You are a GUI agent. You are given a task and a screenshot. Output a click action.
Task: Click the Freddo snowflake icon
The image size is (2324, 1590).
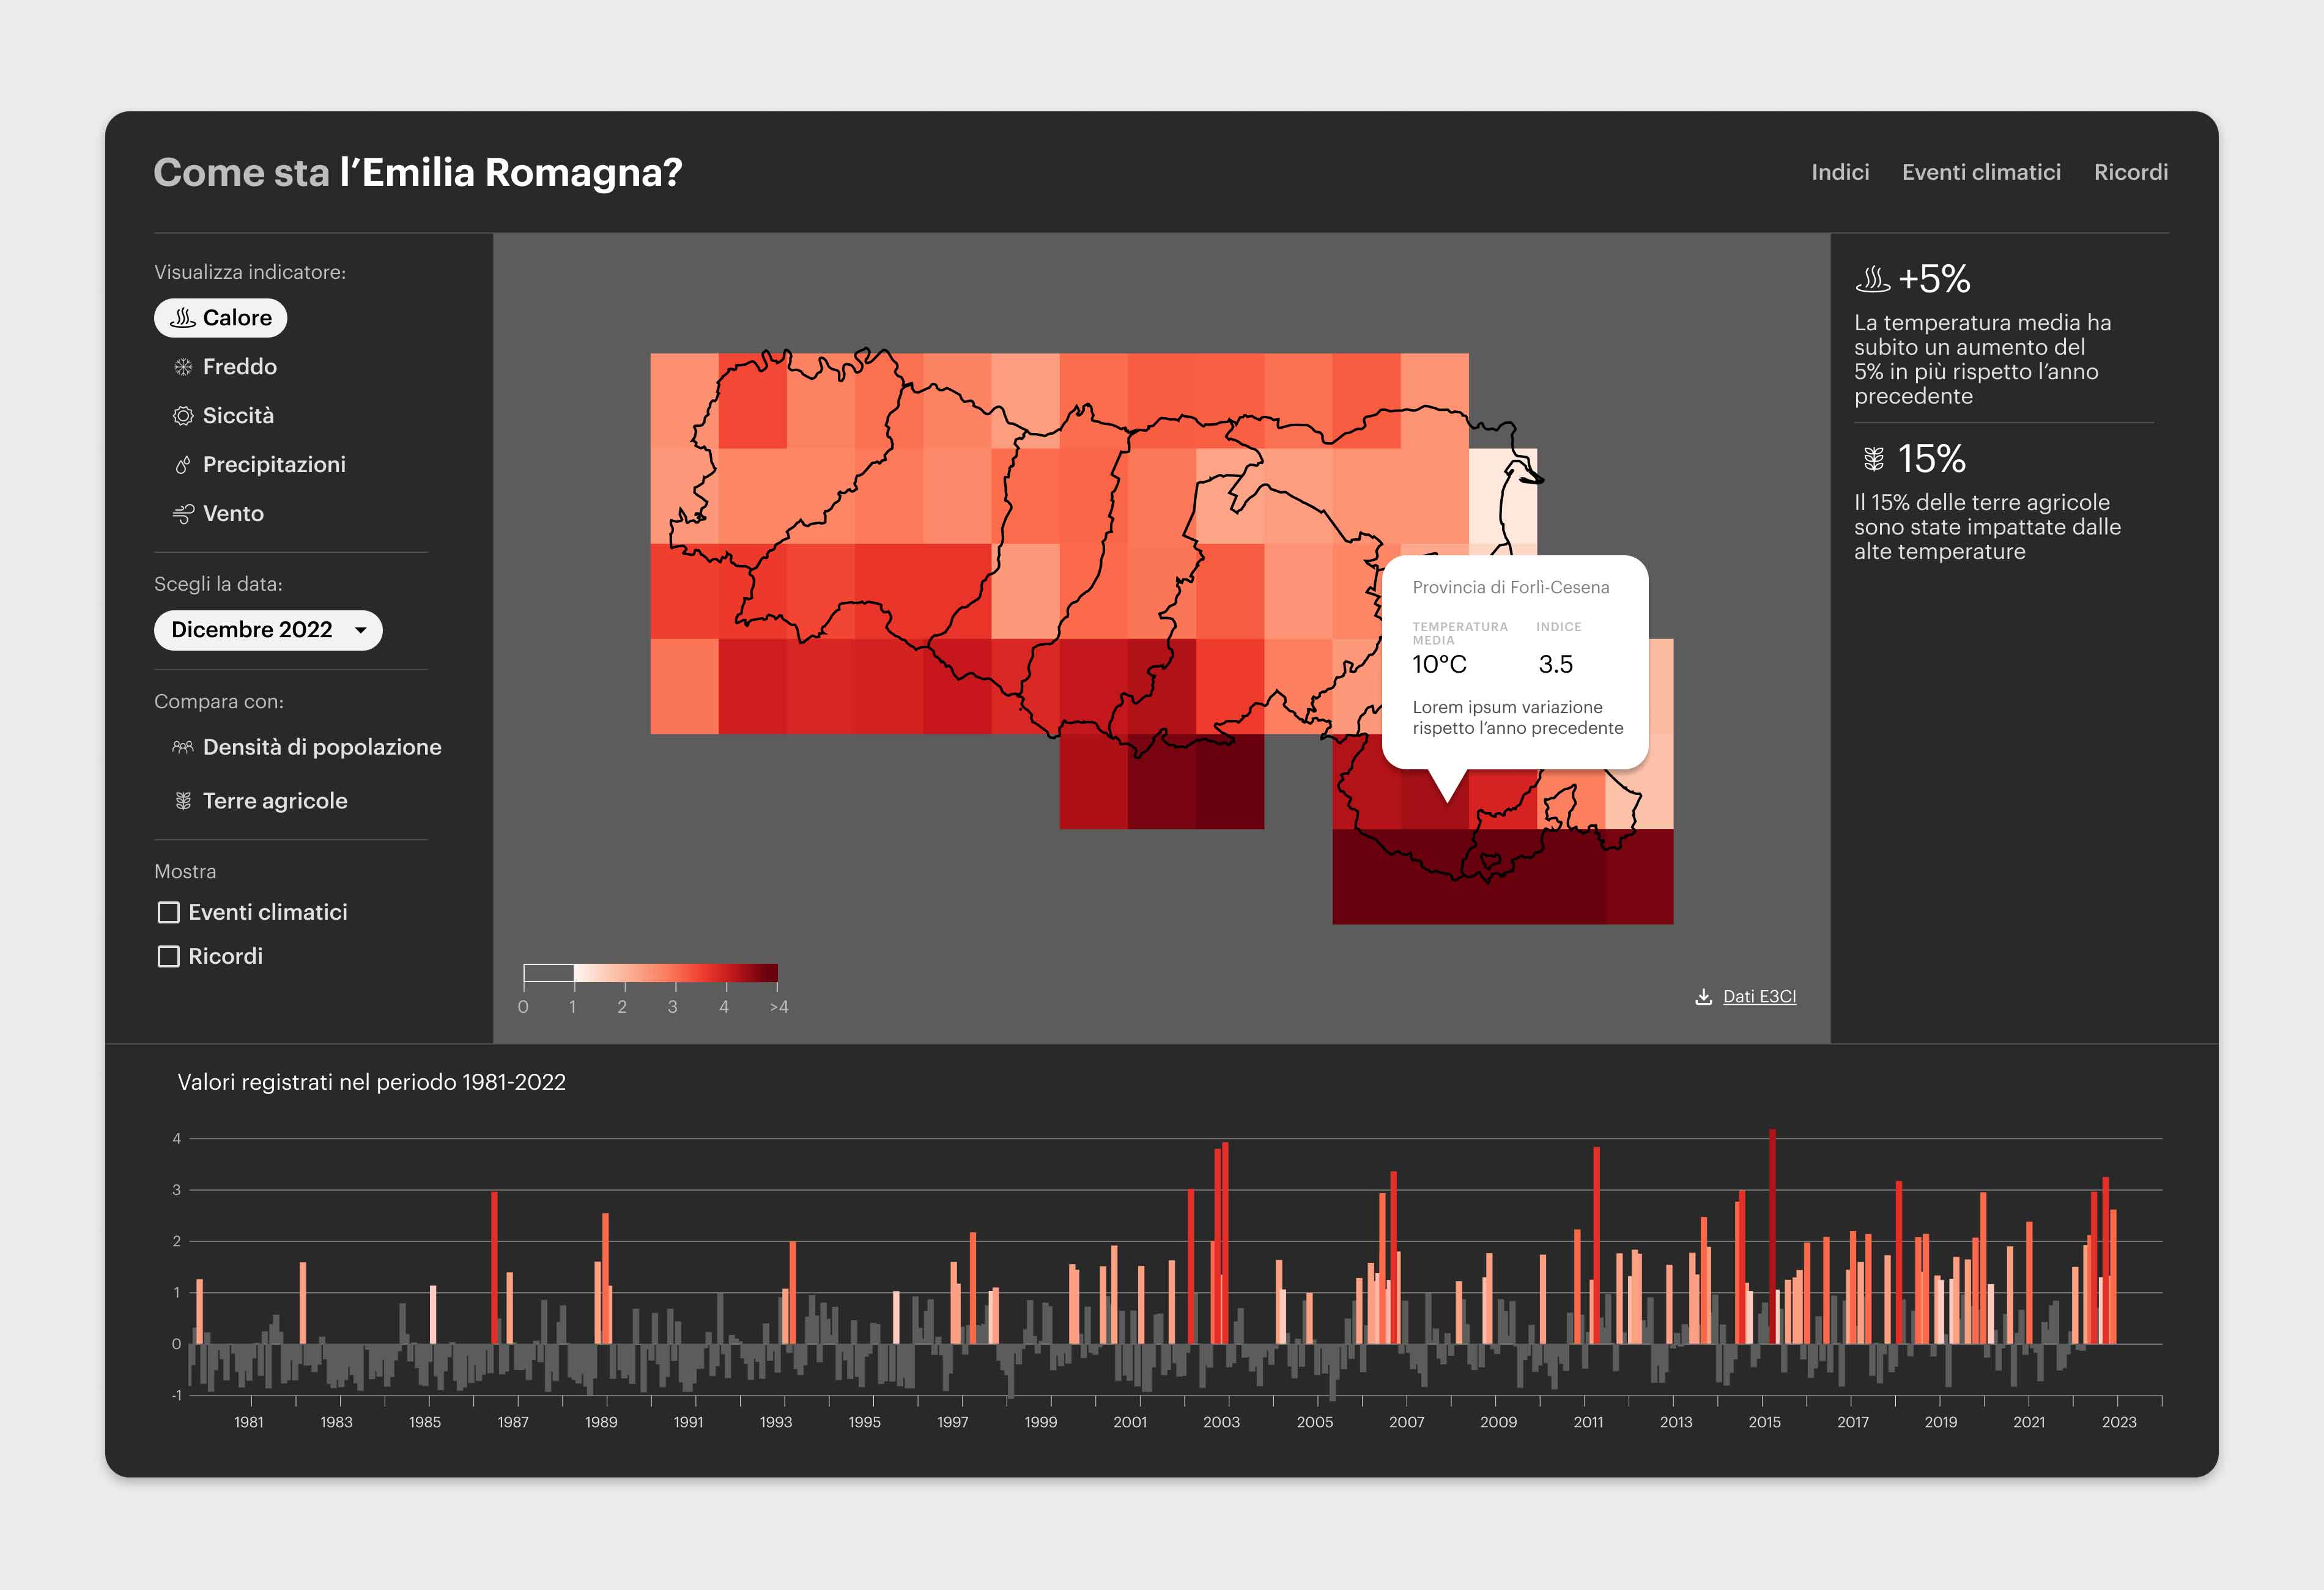tap(183, 367)
